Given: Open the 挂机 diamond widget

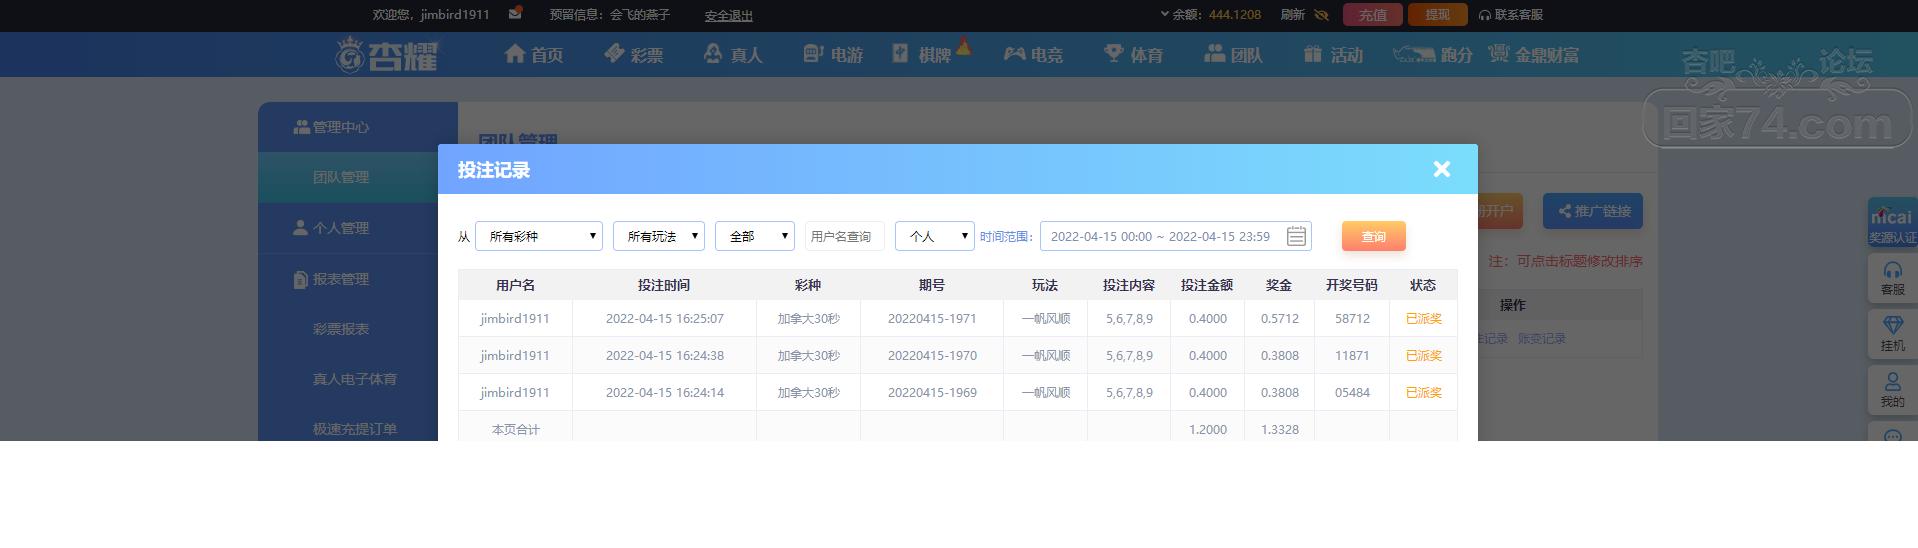Looking at the screenshot, I should point(1892,334).
